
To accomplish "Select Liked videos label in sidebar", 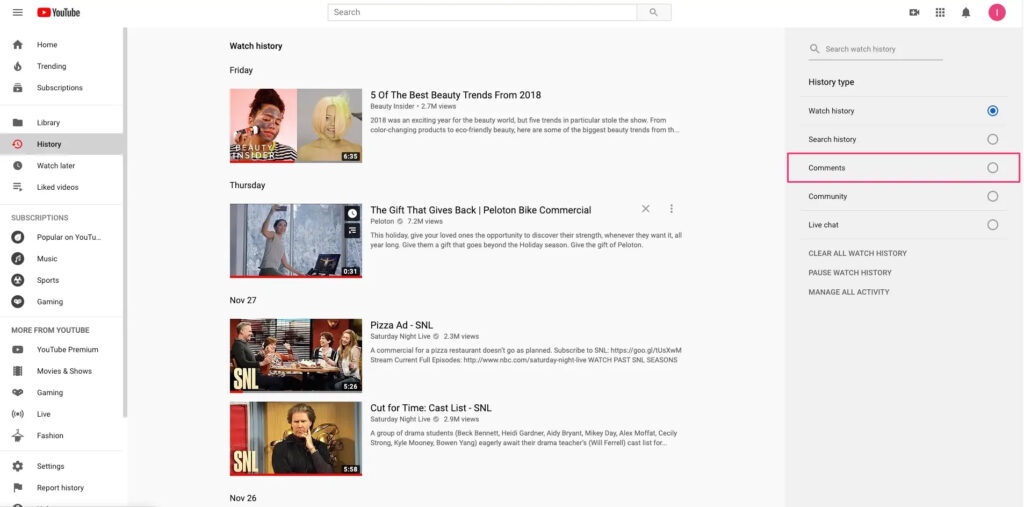I will [57, 187].
